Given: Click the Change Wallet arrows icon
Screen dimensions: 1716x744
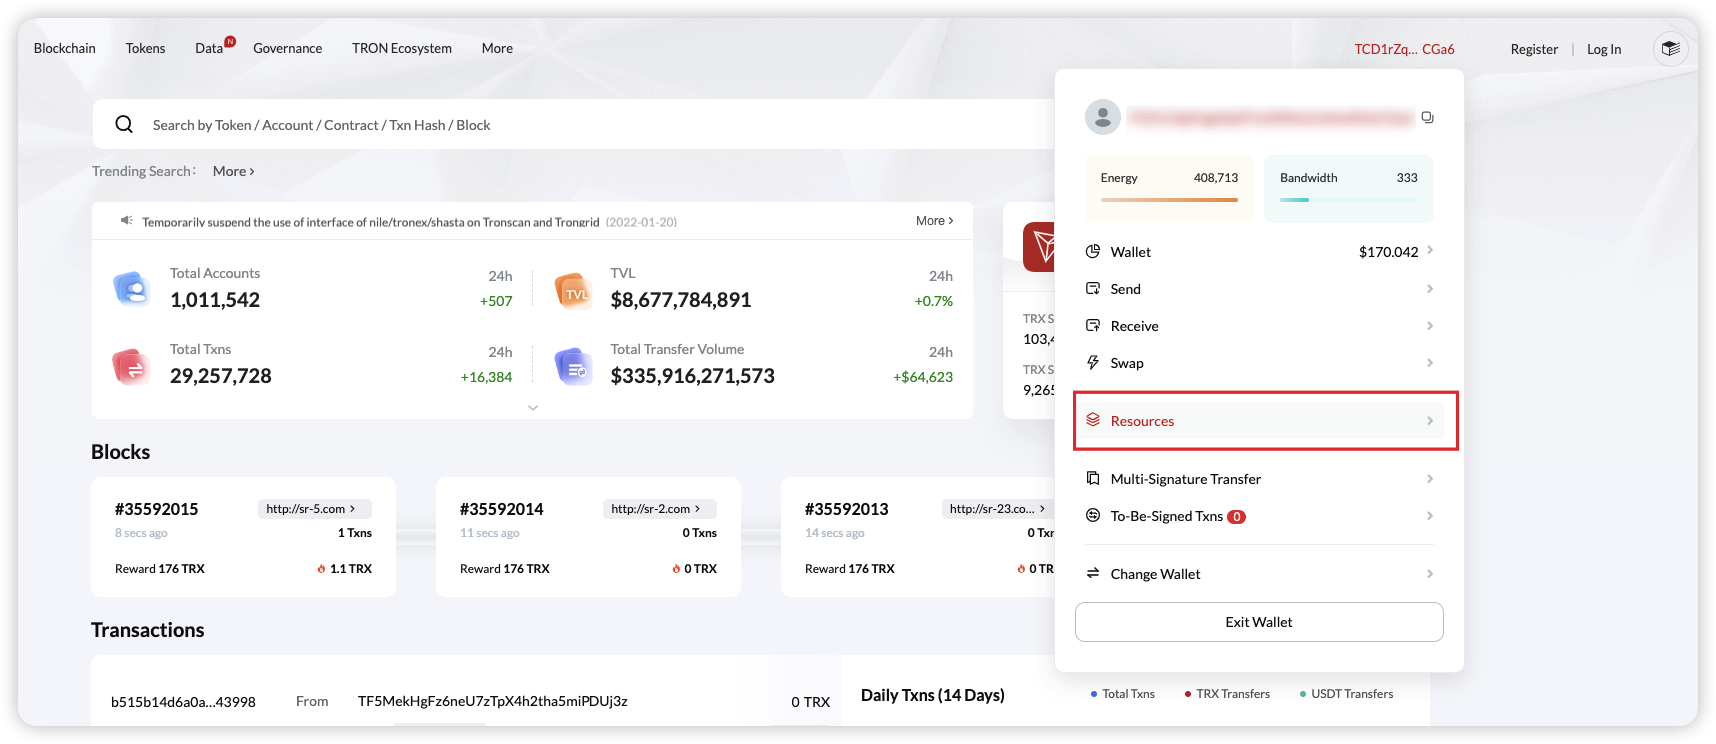Looking at the screenshot, I should click(x=1093, y=573).
